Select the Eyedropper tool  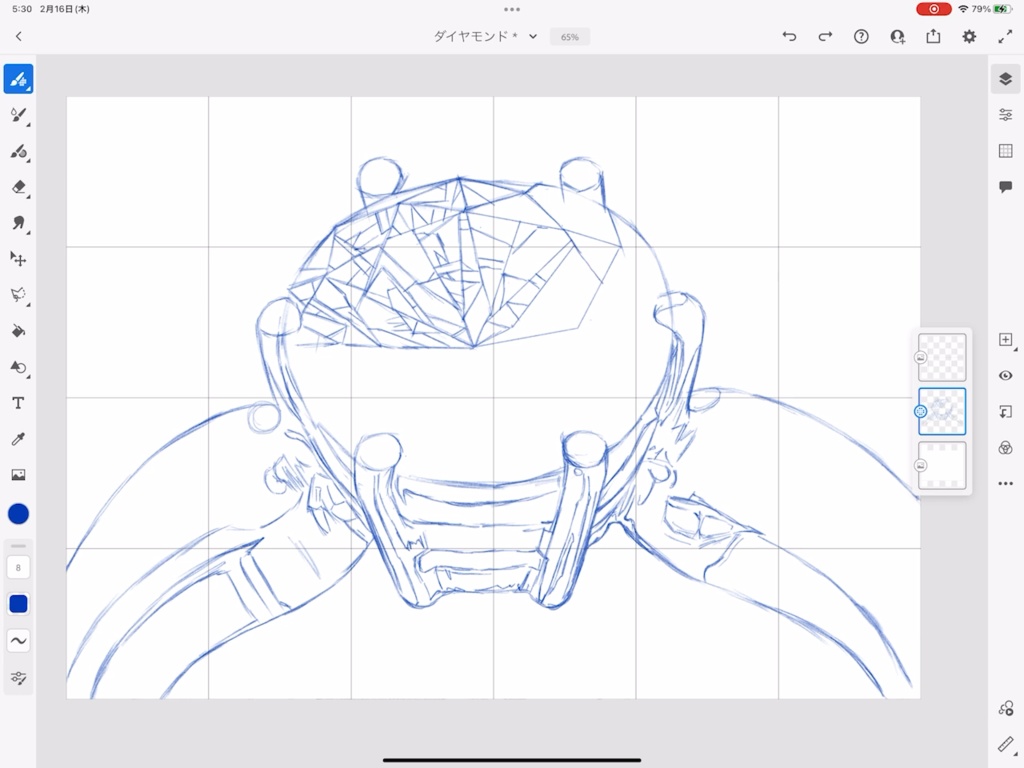(x=18, y=439)
